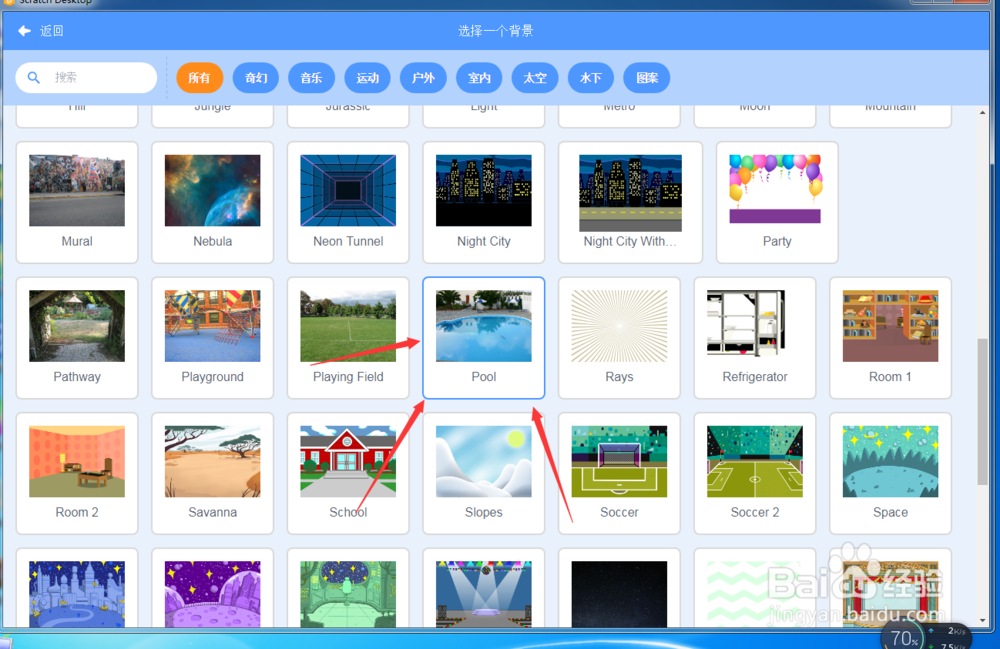Filter backdrops by 音乐 music
The height and width of the screenshot is (649, 1000).
tap(311, 78)
